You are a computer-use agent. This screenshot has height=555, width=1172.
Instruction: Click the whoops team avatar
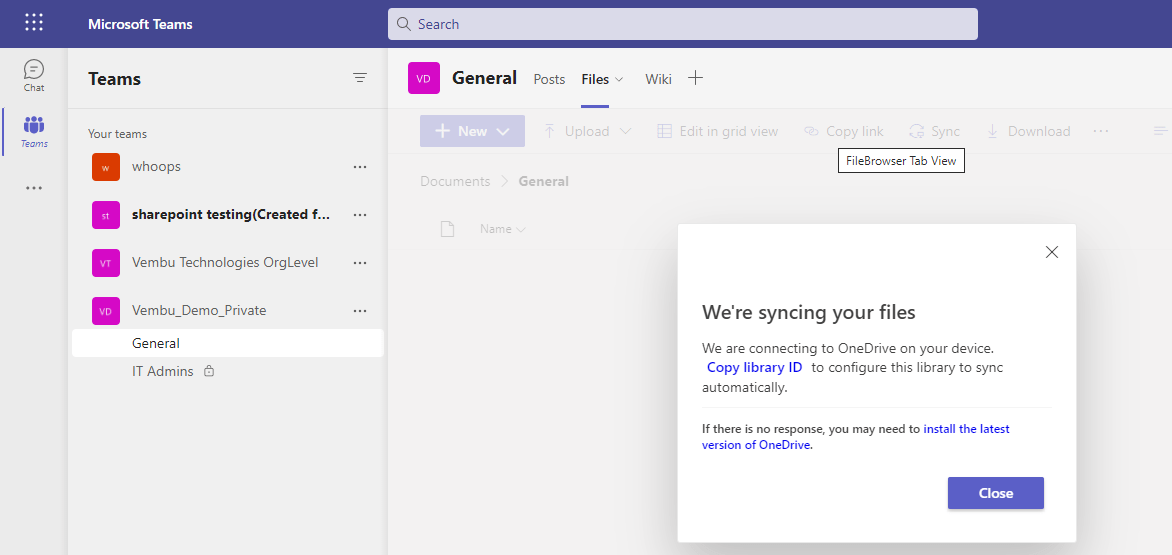105,167
